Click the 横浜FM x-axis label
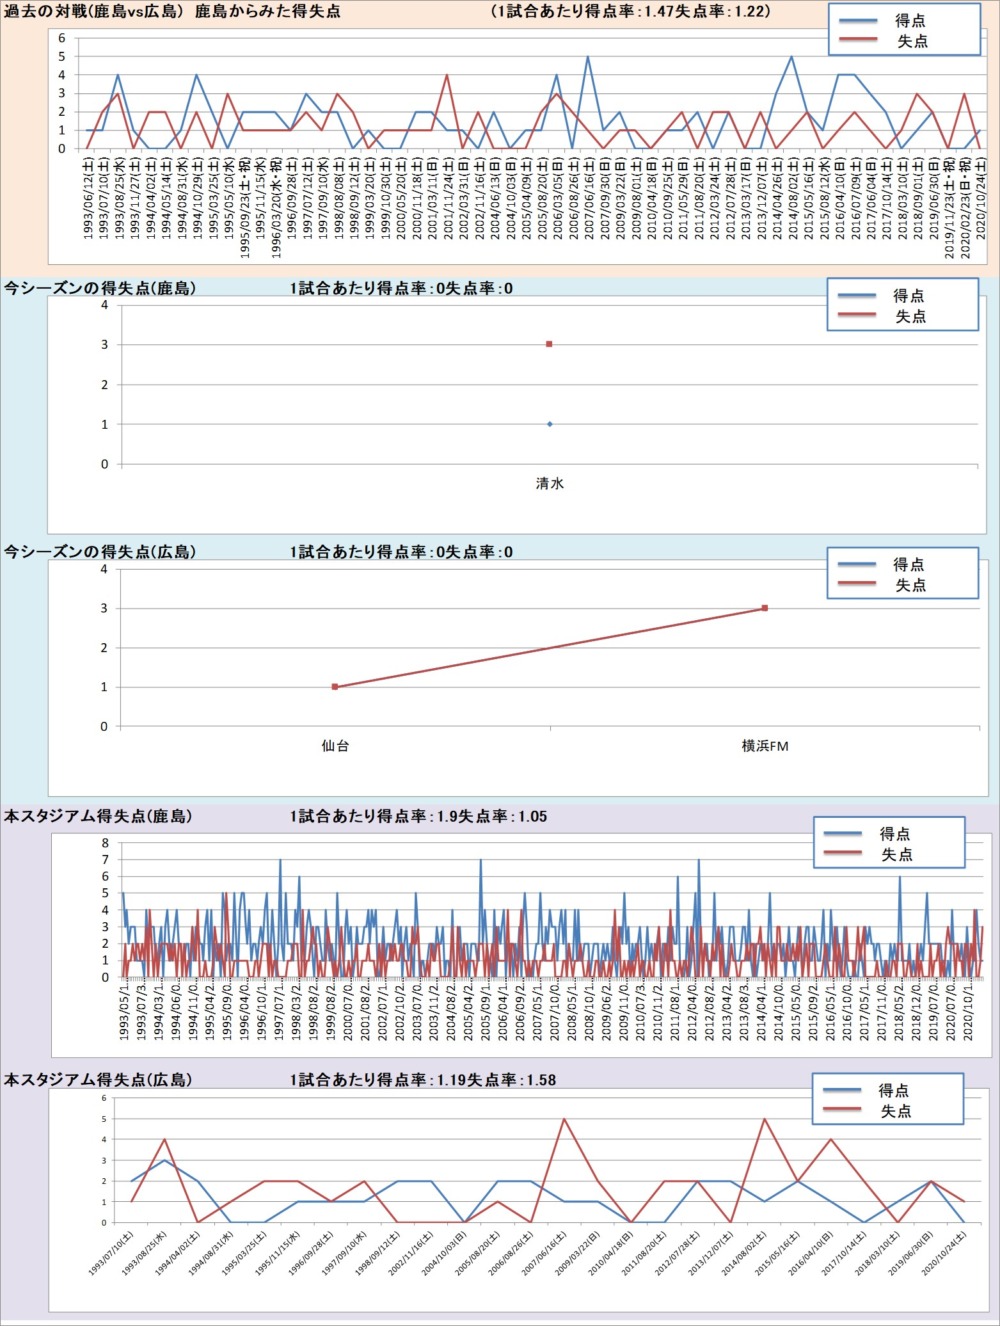 765,746
